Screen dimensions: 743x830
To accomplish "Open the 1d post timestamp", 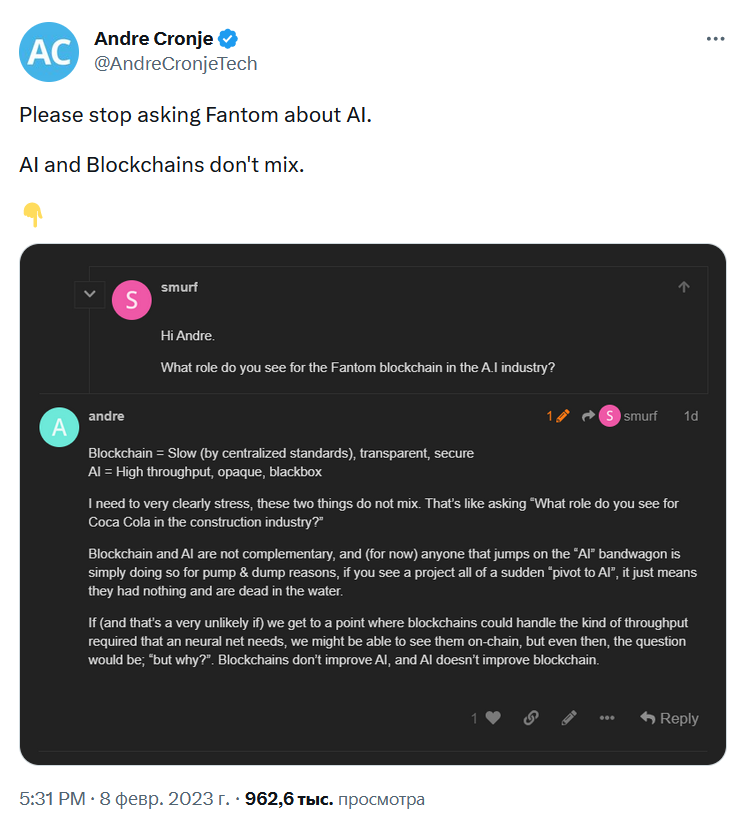I will 691,416.
